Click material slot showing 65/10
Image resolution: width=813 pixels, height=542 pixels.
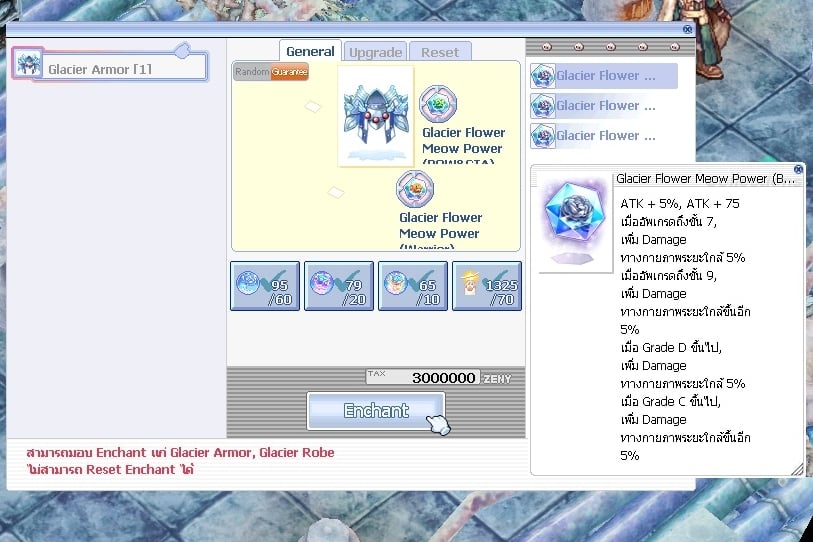[x=413, y=286]
